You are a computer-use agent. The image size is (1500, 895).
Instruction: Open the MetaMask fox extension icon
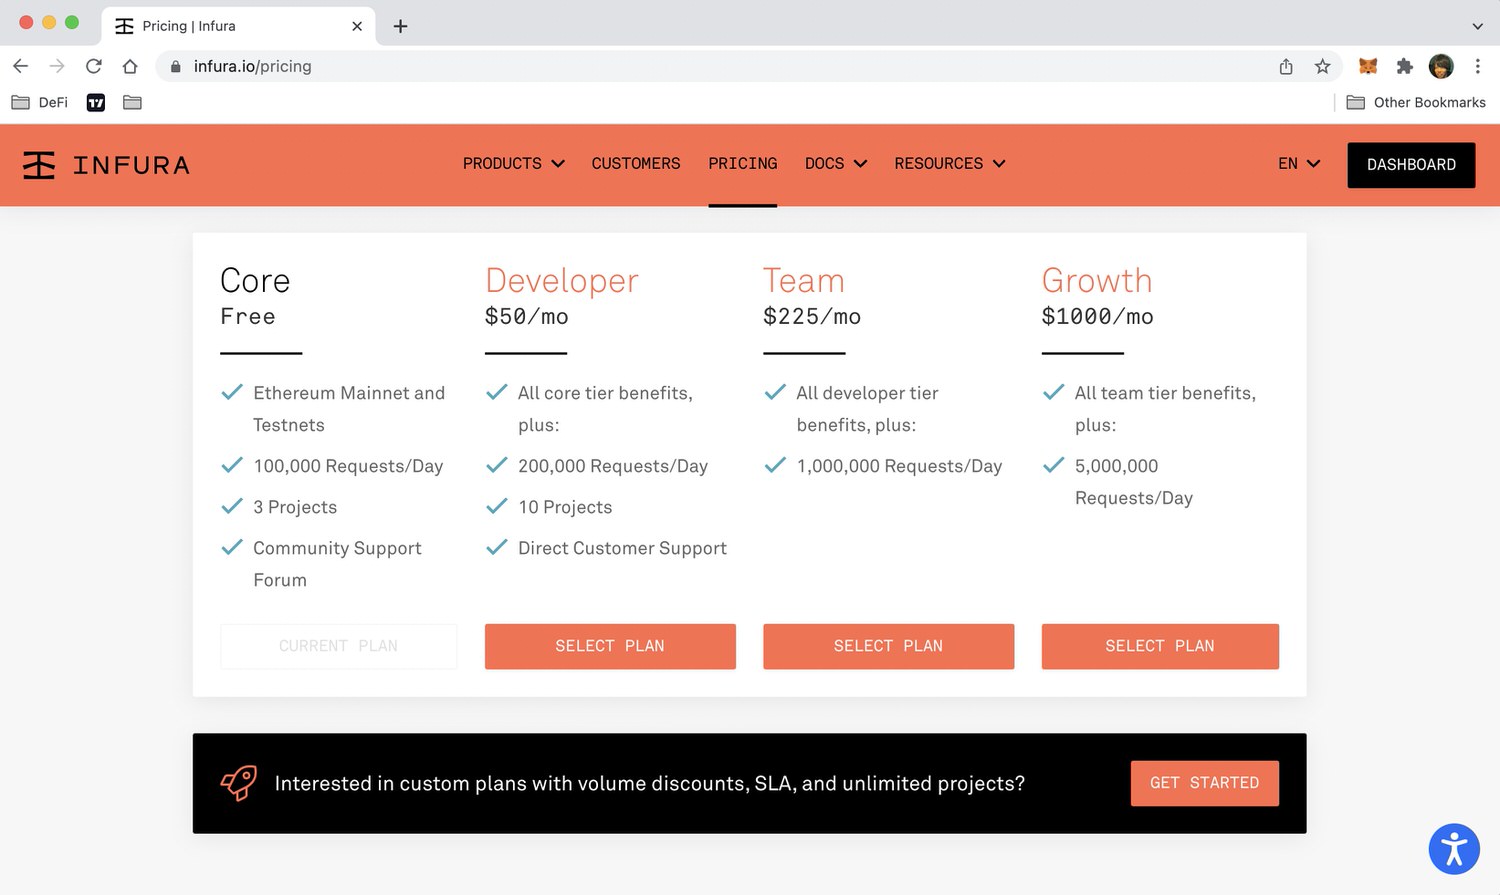pos(1368,66)
